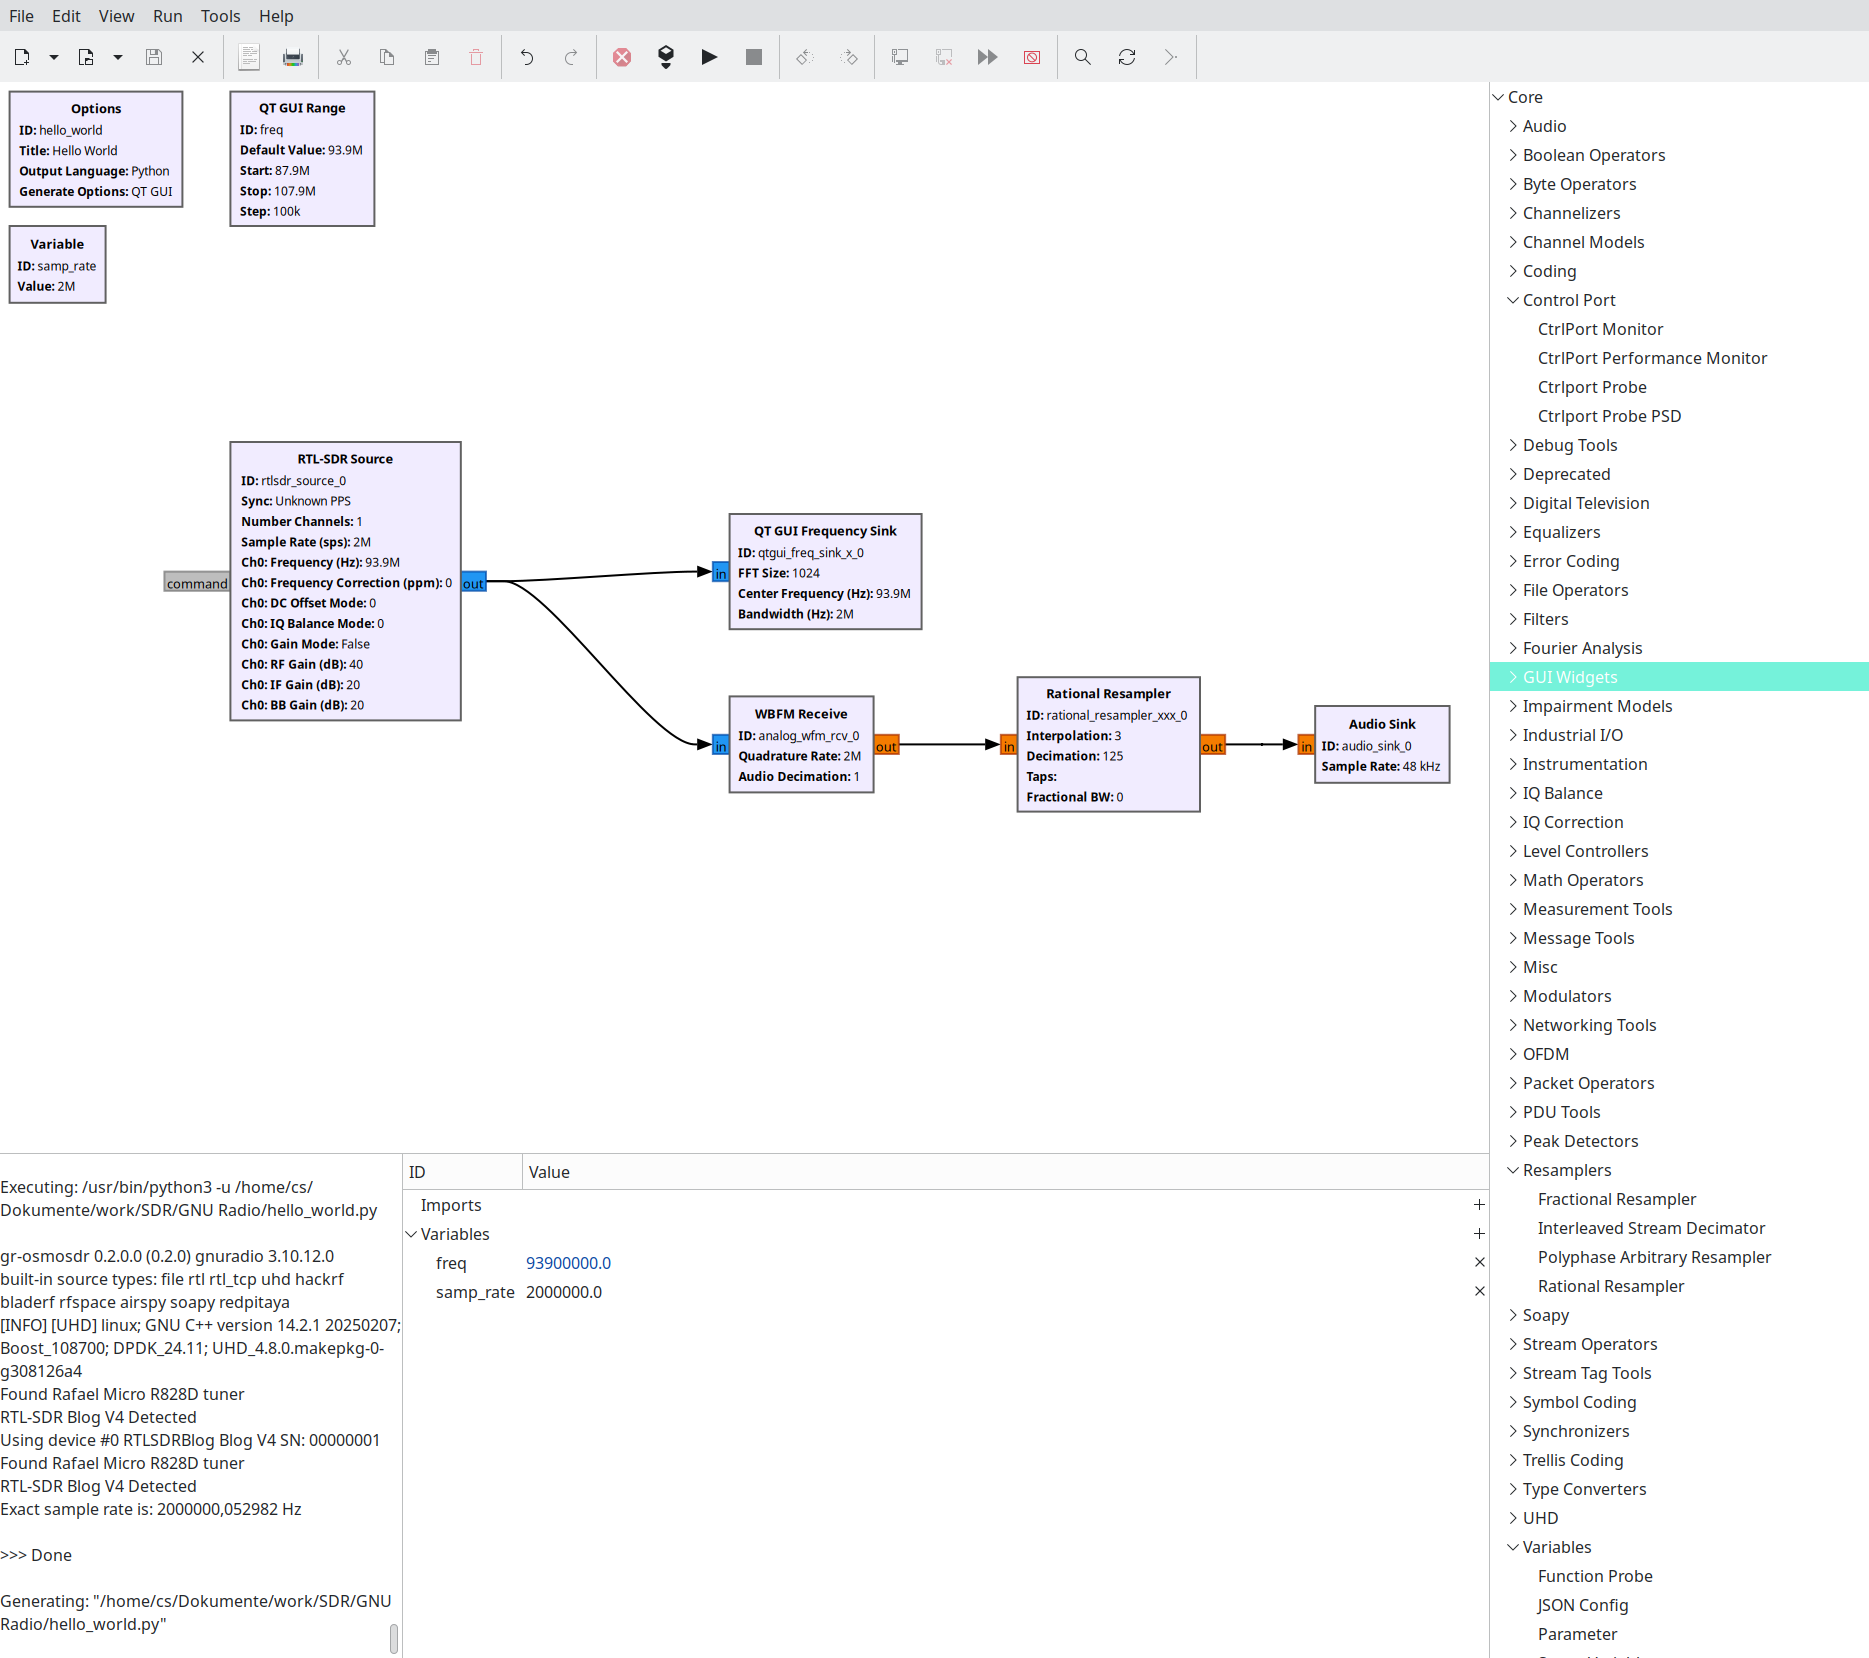This screenshot has height=1658, width=1869.
Task: Click the Copy icon
Action: tap(387, 57)
